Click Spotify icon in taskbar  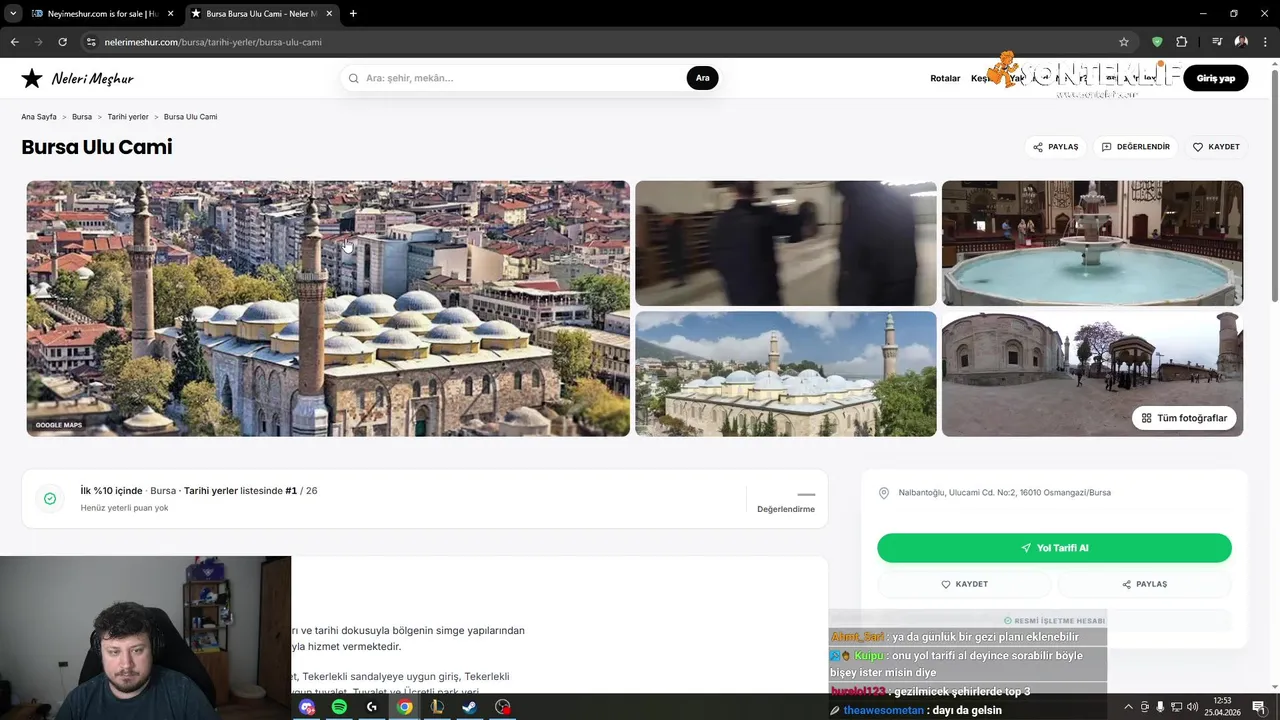tap(339, 707)
